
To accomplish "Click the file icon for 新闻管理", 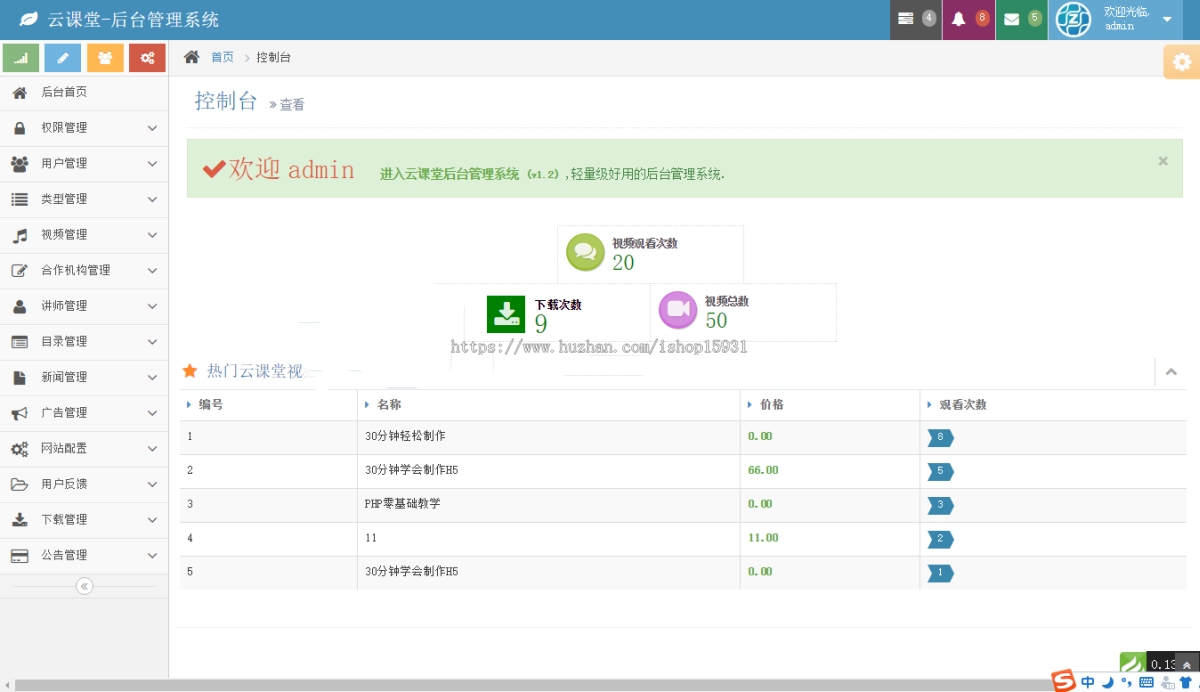I will tap(19, 377).
